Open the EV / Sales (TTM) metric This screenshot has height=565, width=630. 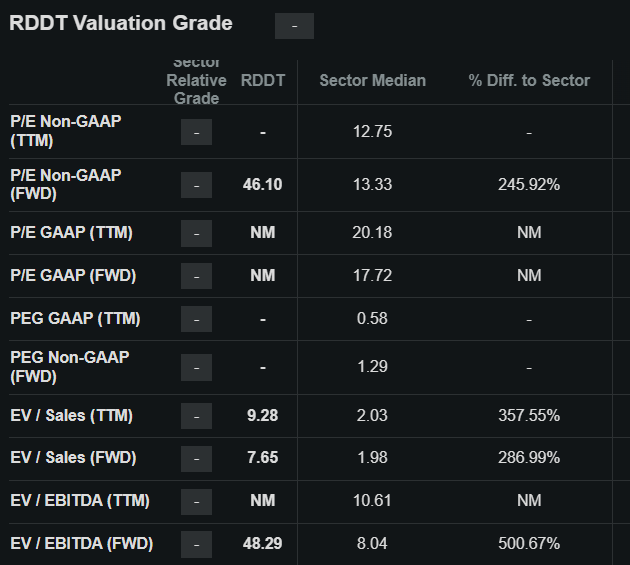tap(71, 415)
